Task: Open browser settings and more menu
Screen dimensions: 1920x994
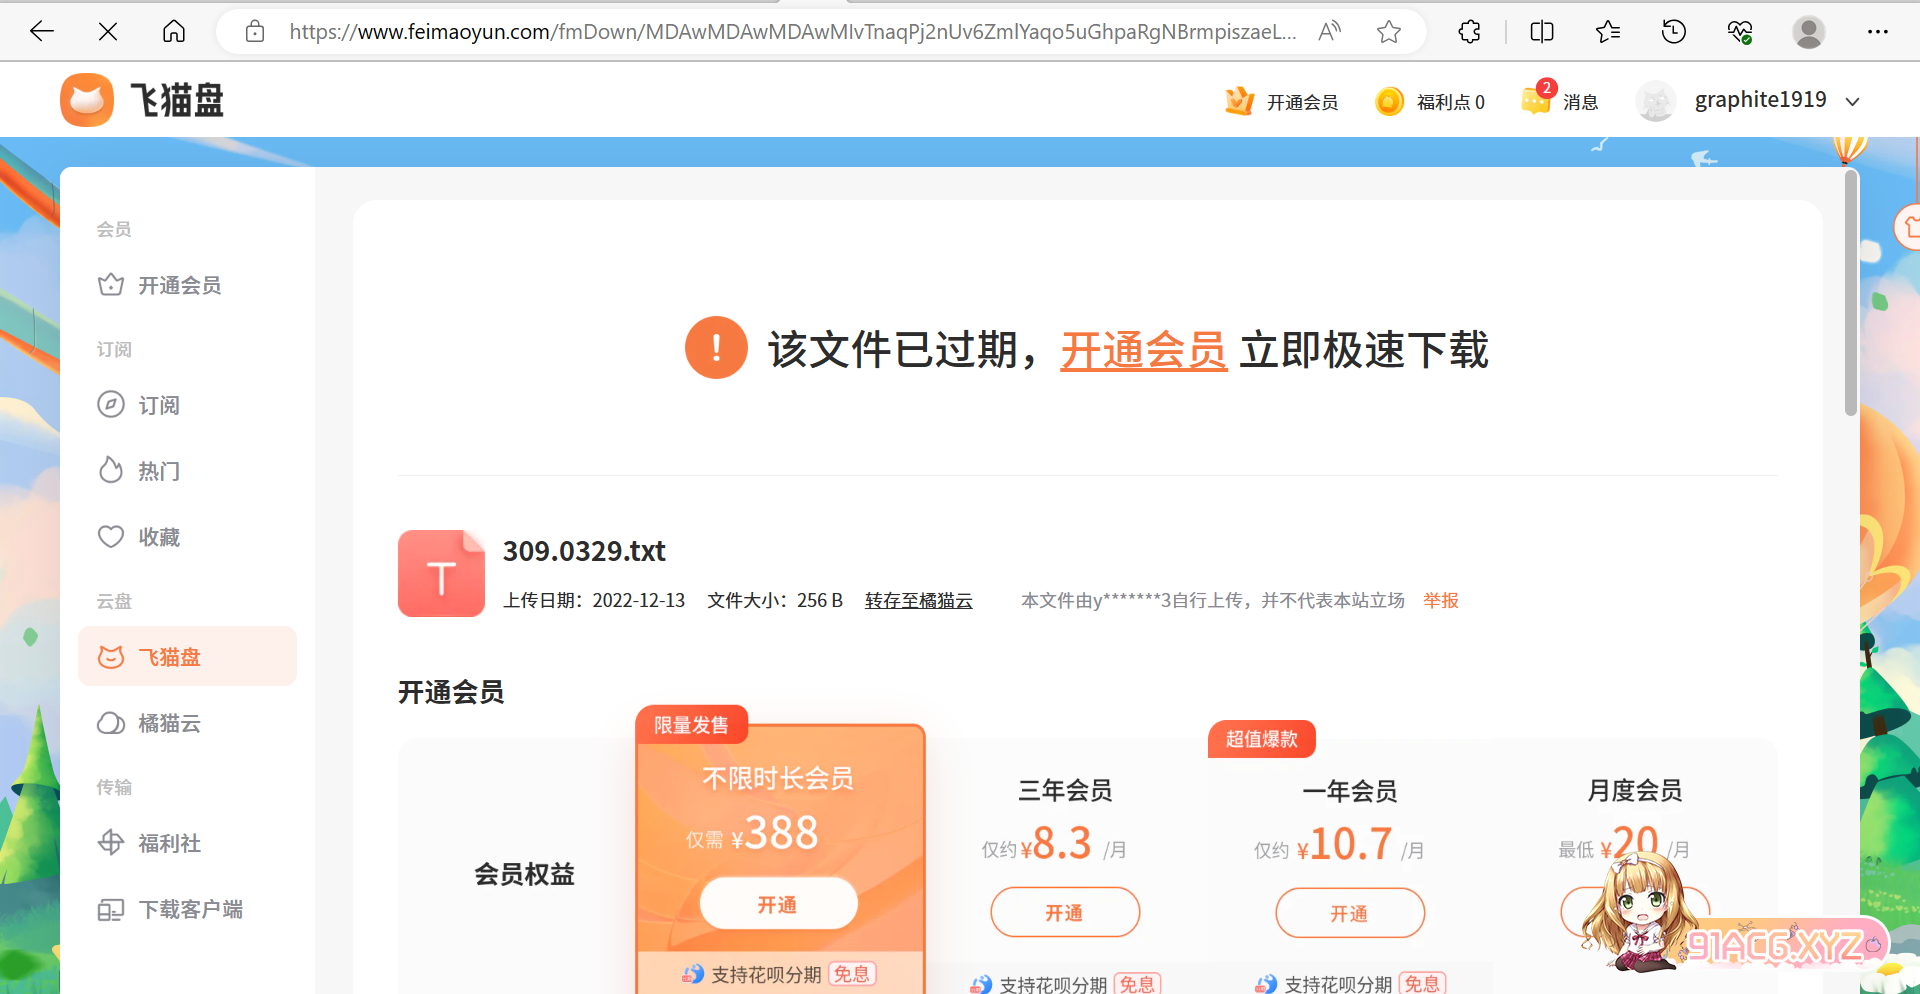Action: [1877, 32]
